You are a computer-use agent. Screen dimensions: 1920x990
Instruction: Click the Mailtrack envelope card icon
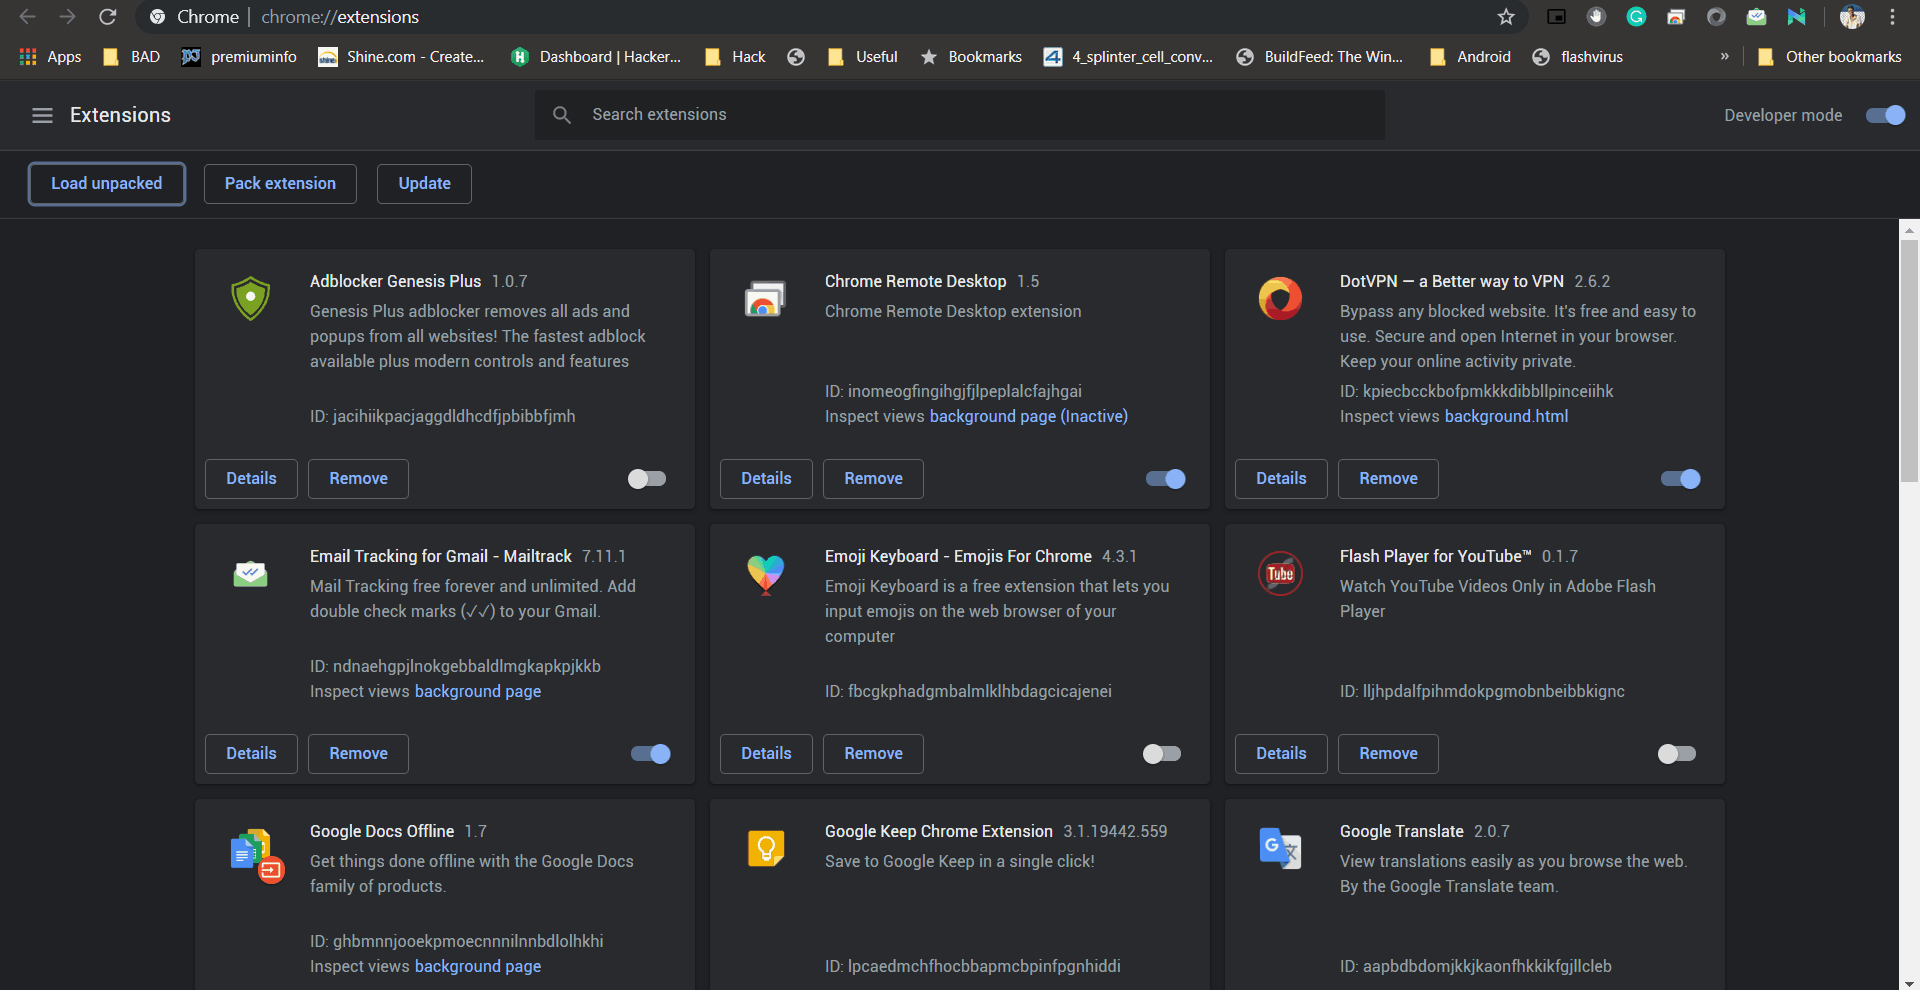(x=250, y=574)
